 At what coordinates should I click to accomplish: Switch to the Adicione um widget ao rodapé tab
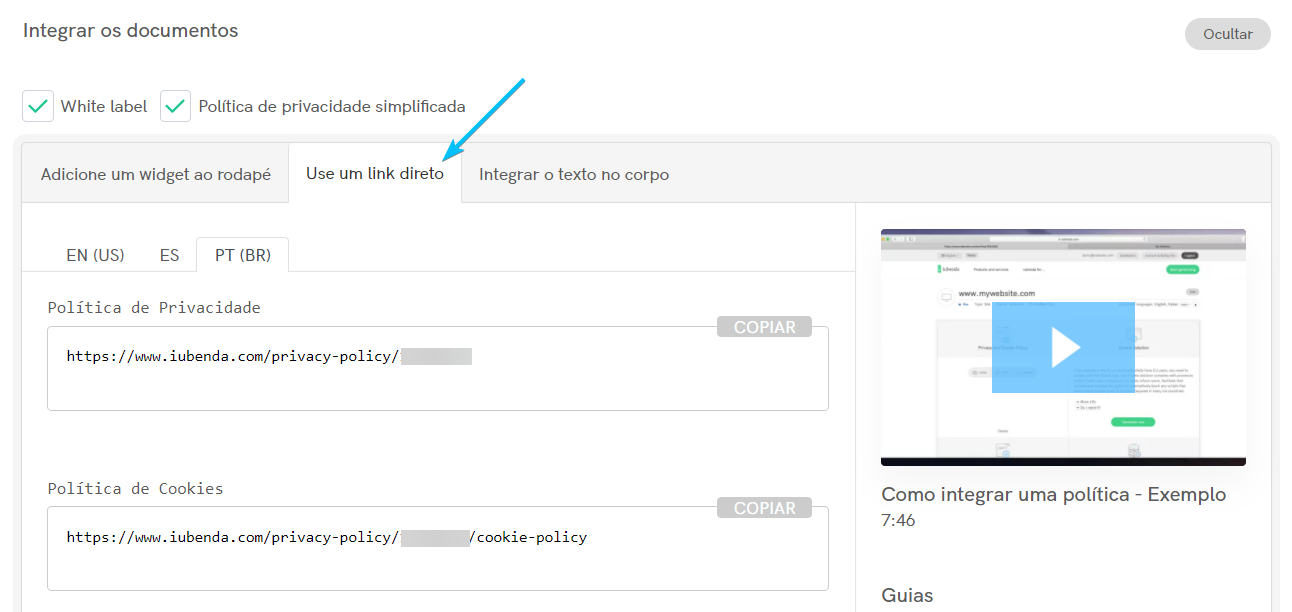click(155, 173)
